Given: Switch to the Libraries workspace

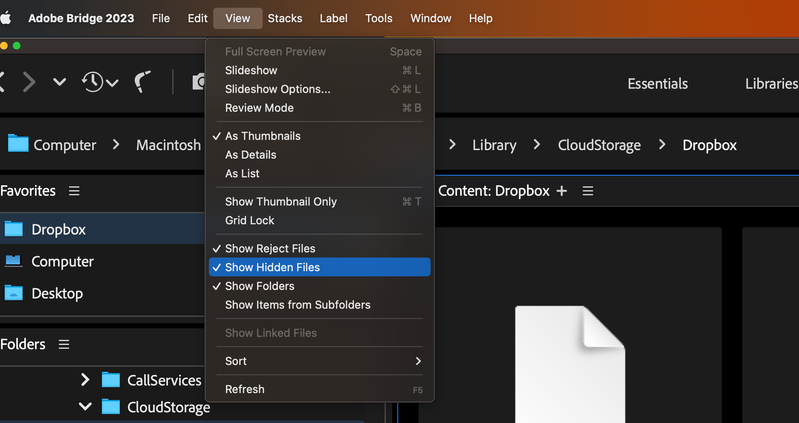Looking at the screenshot, I should [771, 84].
